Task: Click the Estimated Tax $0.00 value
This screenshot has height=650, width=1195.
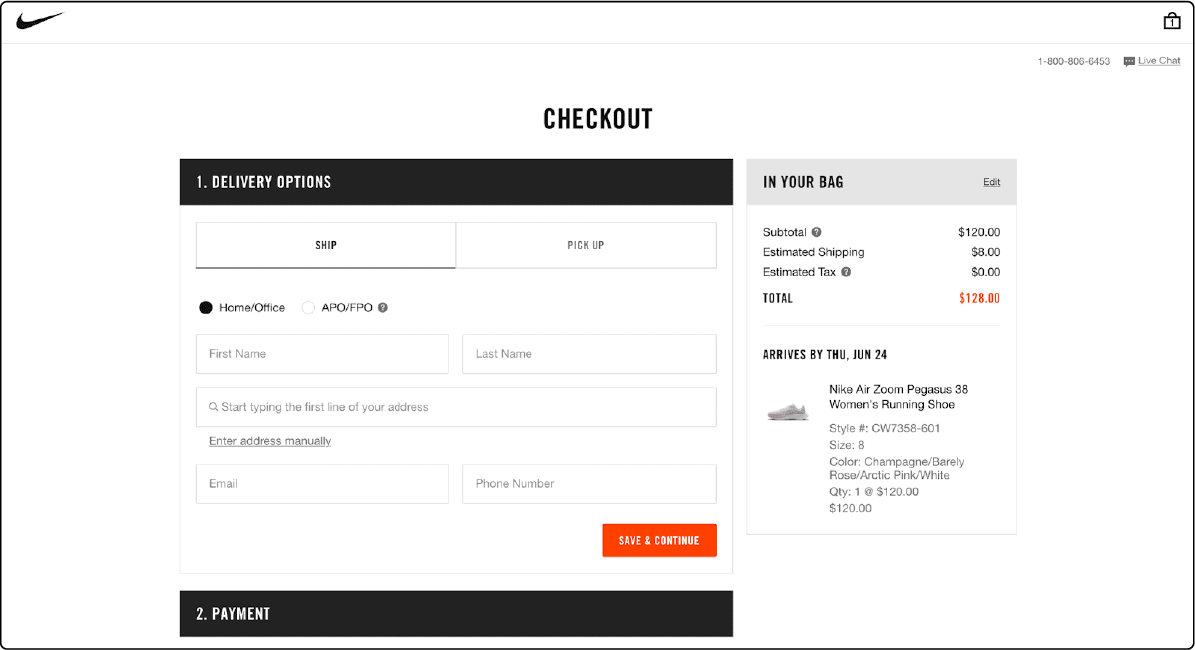Action: 985,272
